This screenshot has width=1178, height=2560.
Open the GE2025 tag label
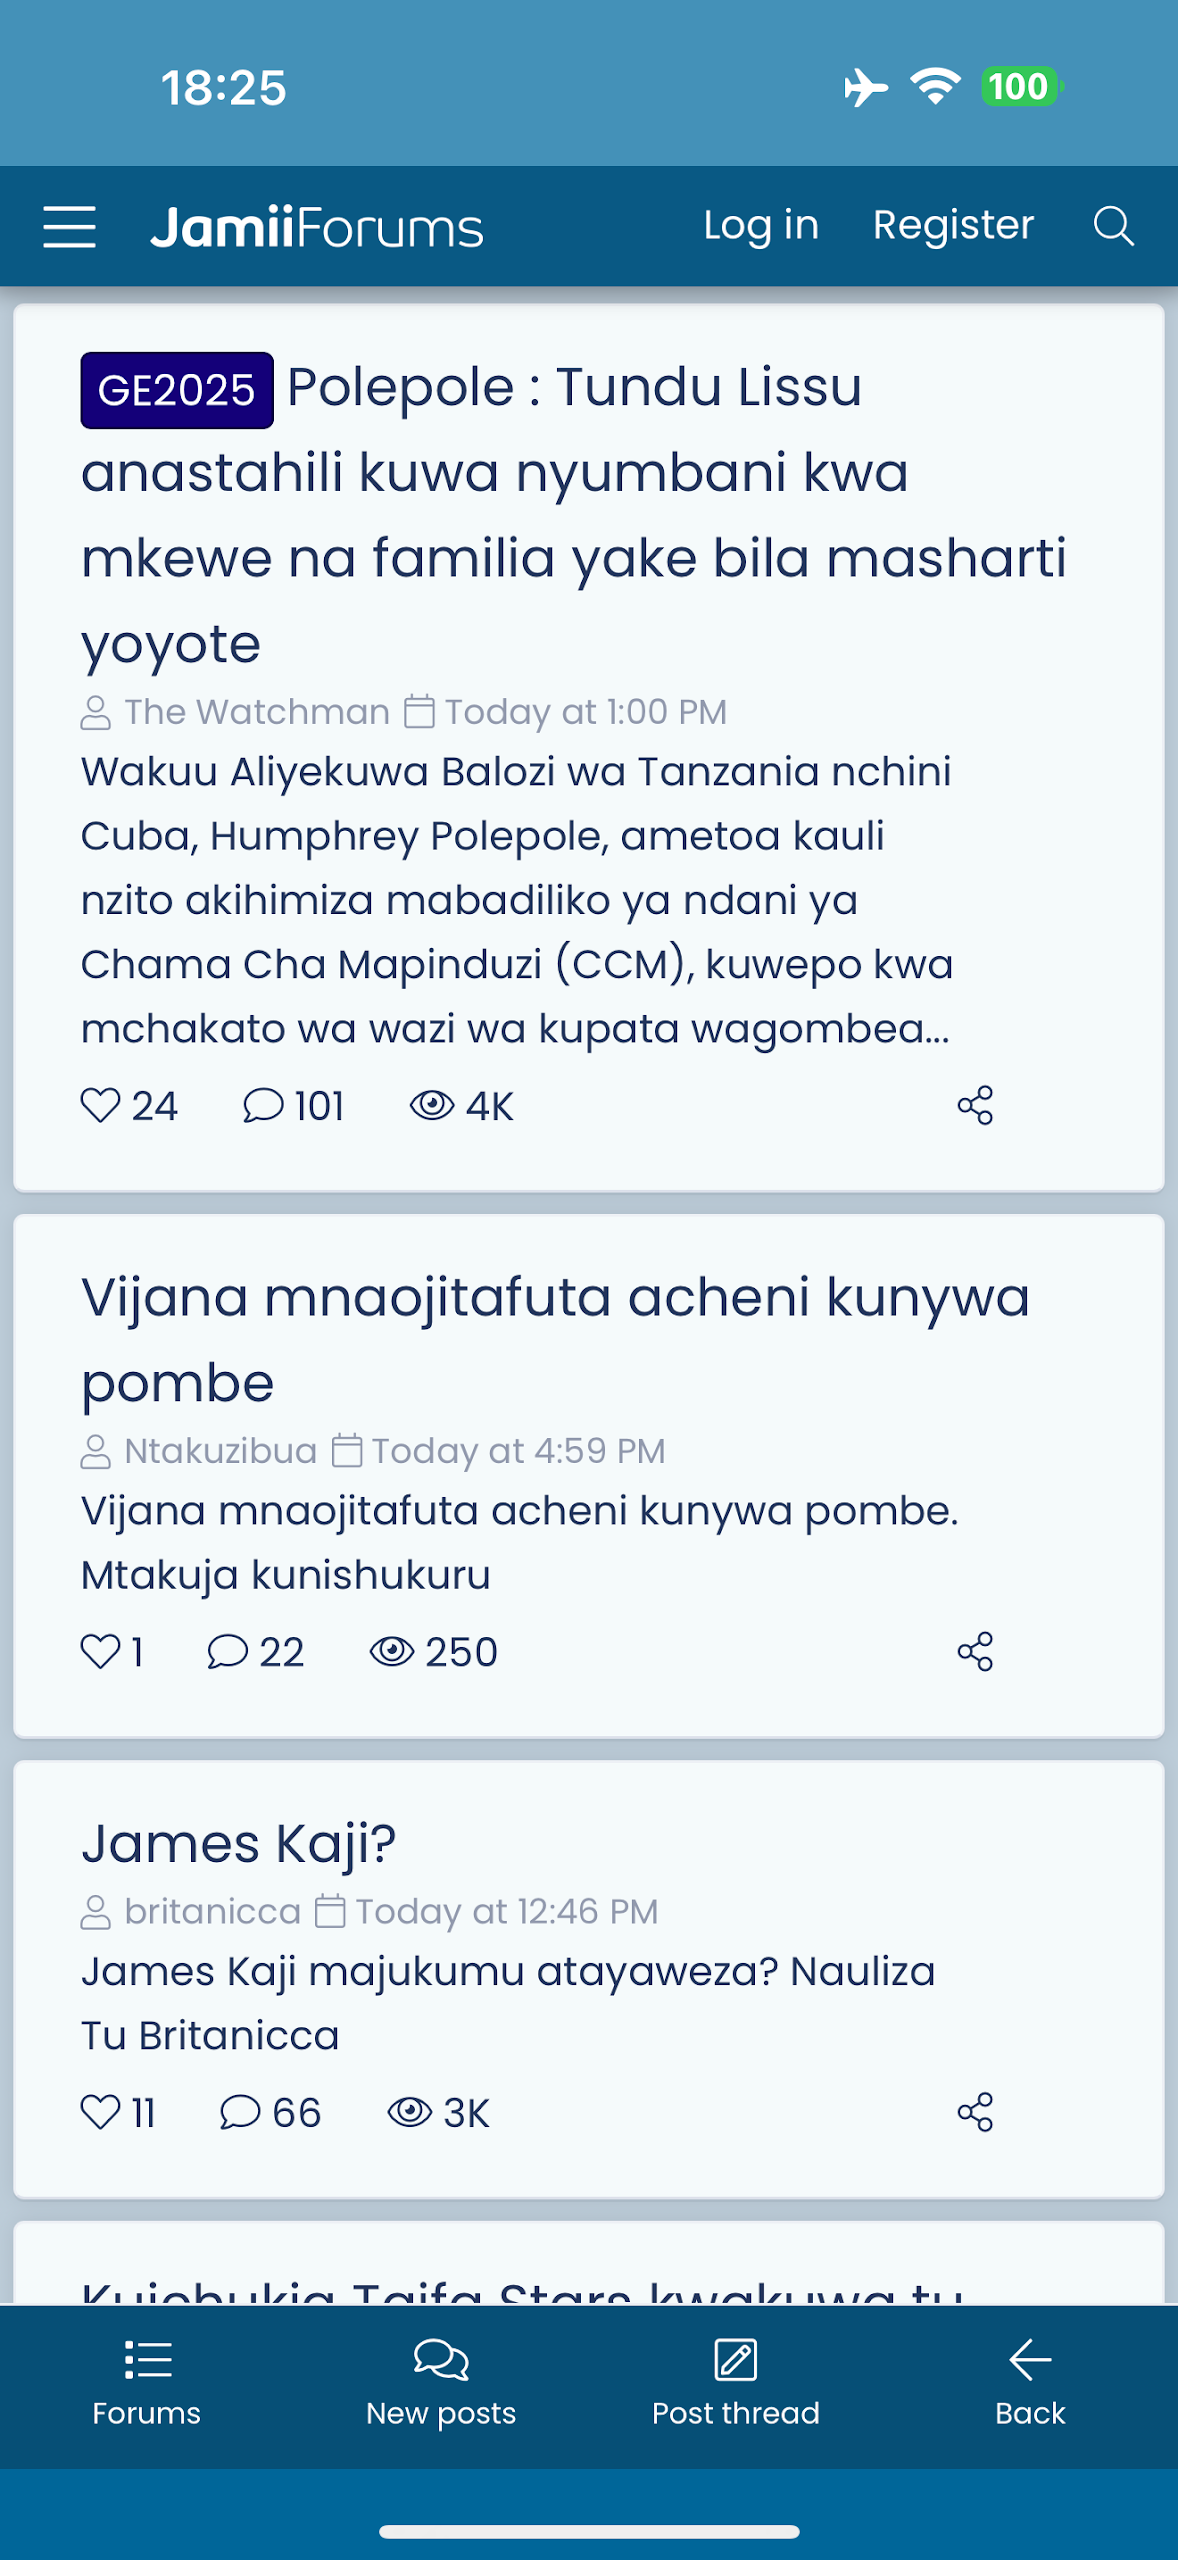[x=177, y=390]
